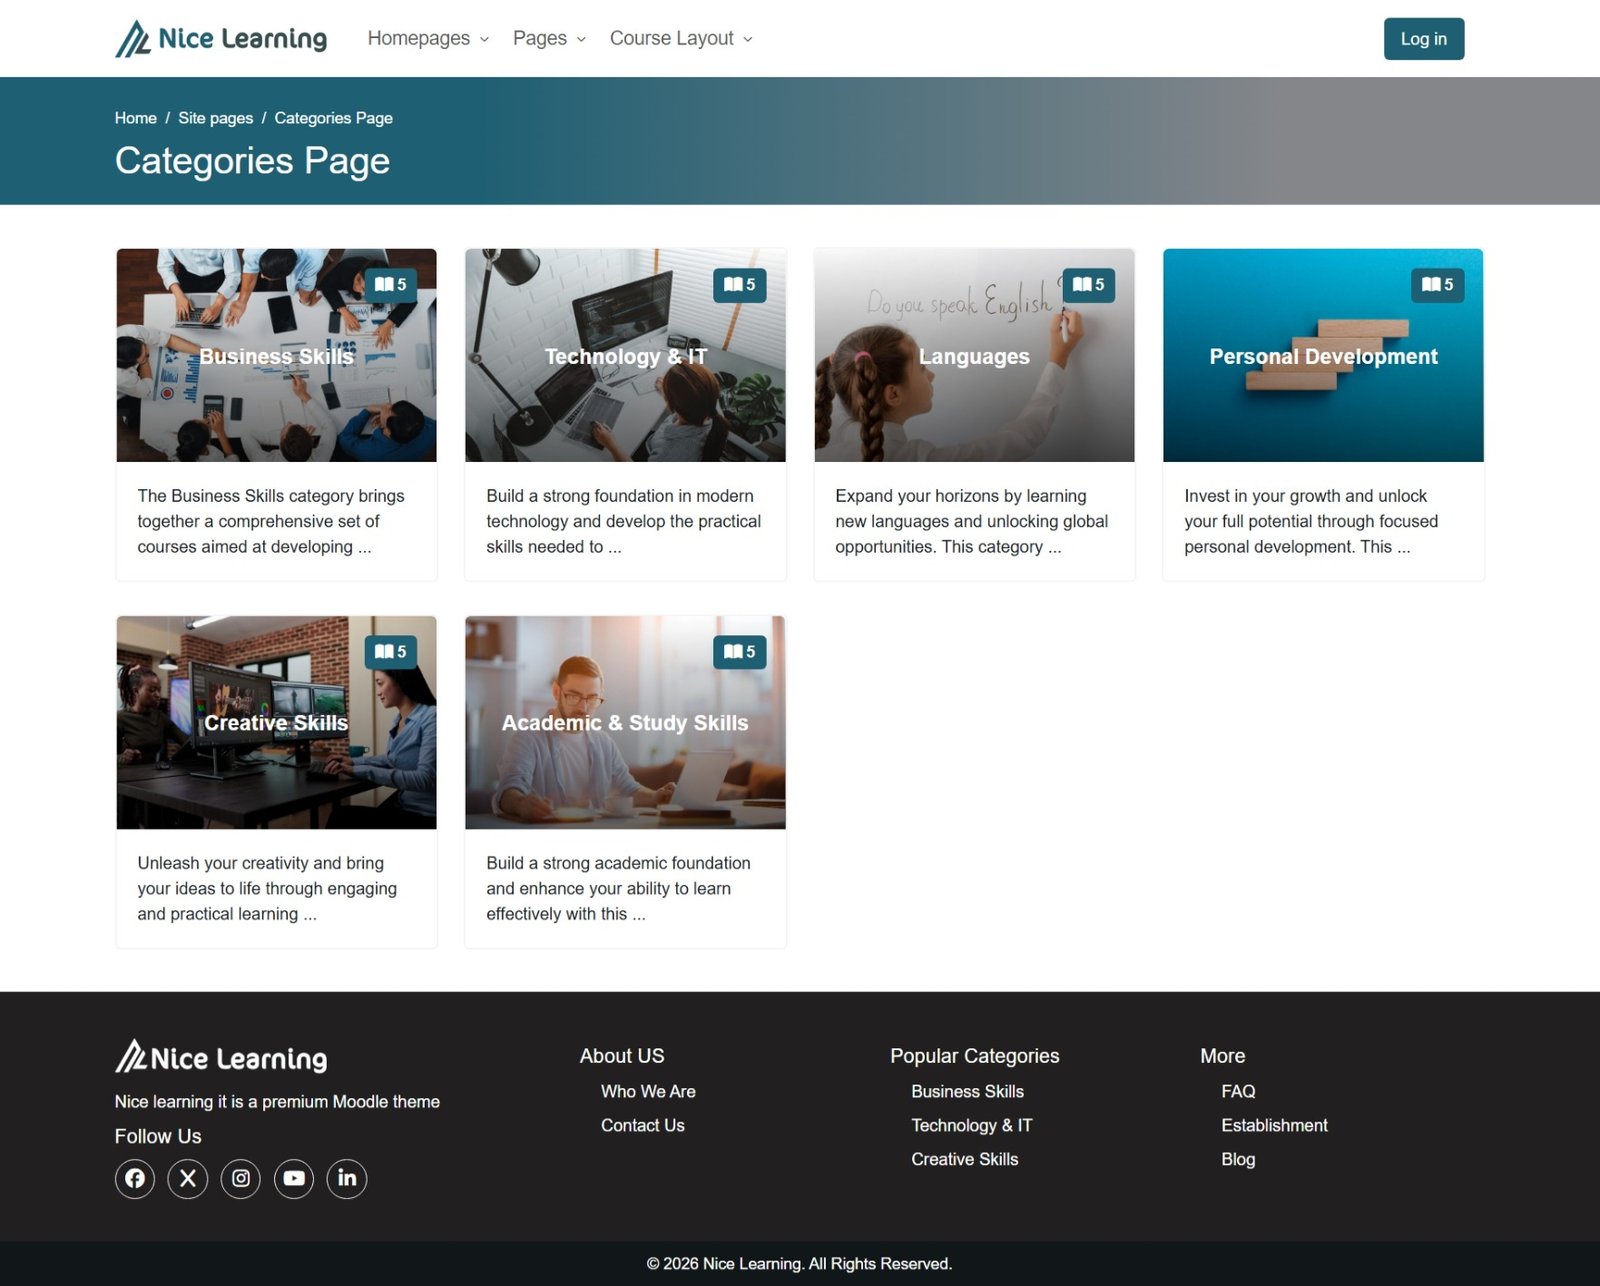
Task: Open the Languages category thumbnail
Action: coord(974,357)
